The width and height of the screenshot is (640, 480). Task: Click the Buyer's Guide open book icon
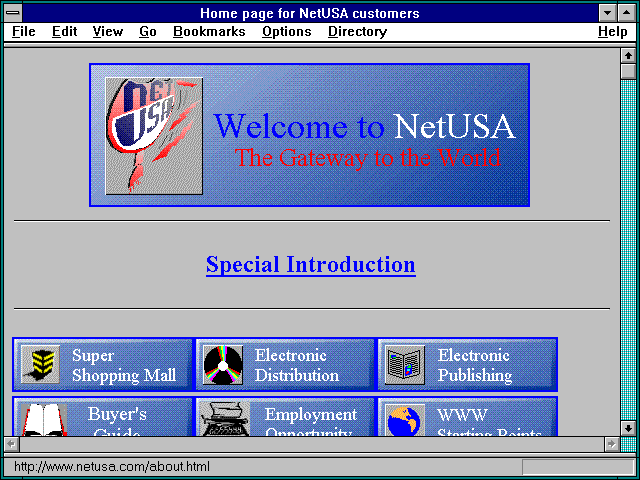click(x=44, y=420)
